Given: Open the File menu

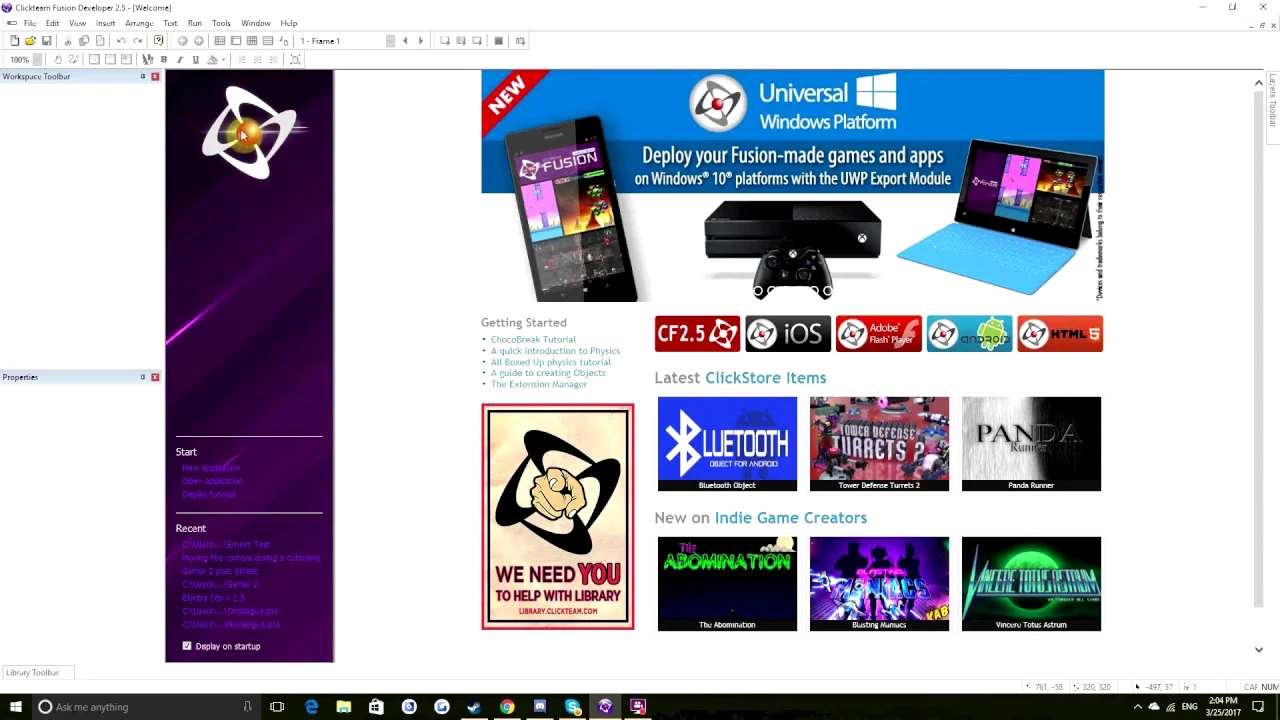Looking at the screenshot, I should [x=30, y=23].
